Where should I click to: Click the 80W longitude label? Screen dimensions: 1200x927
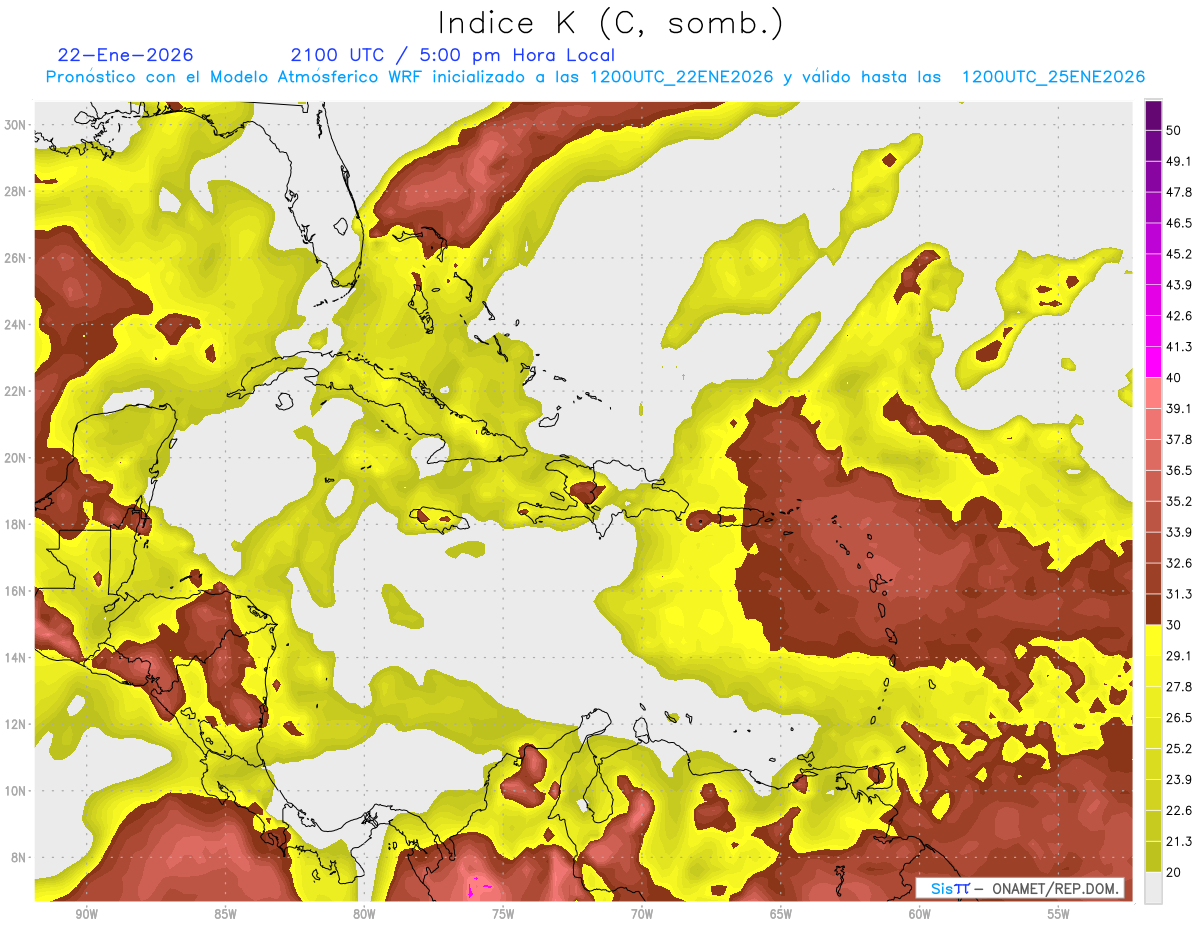(364, 915)
